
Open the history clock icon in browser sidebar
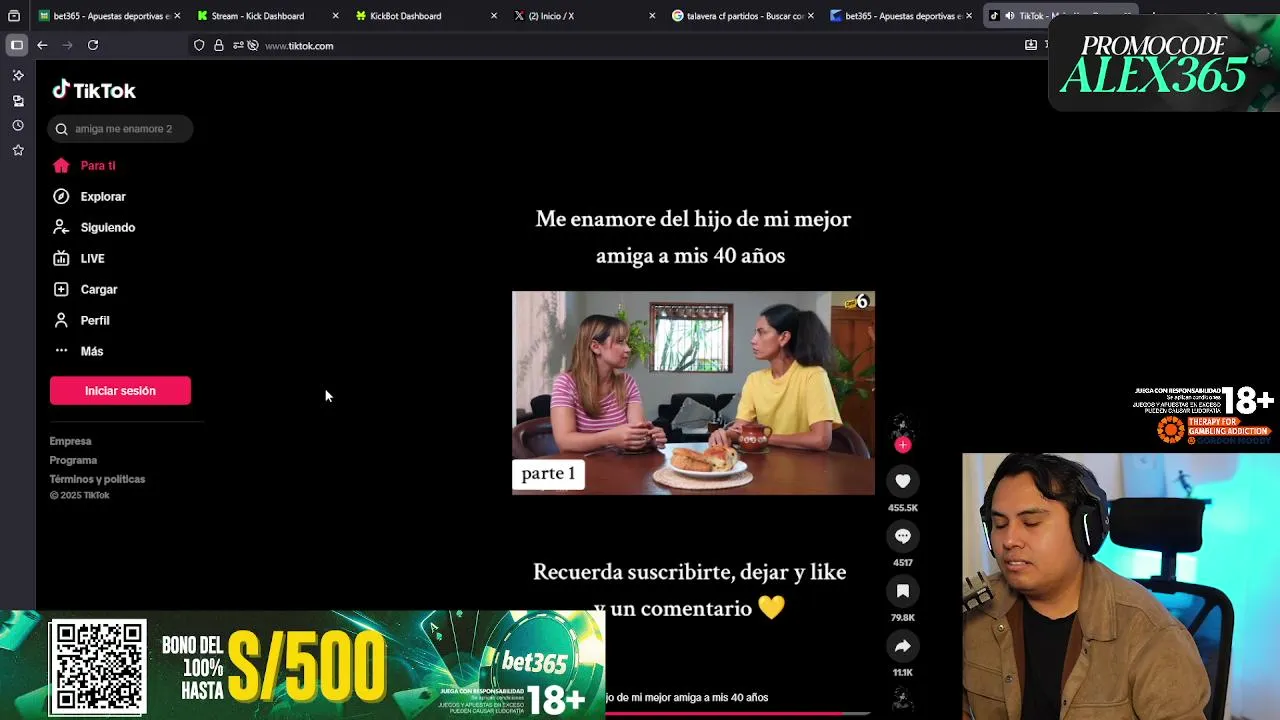point(18,126)
